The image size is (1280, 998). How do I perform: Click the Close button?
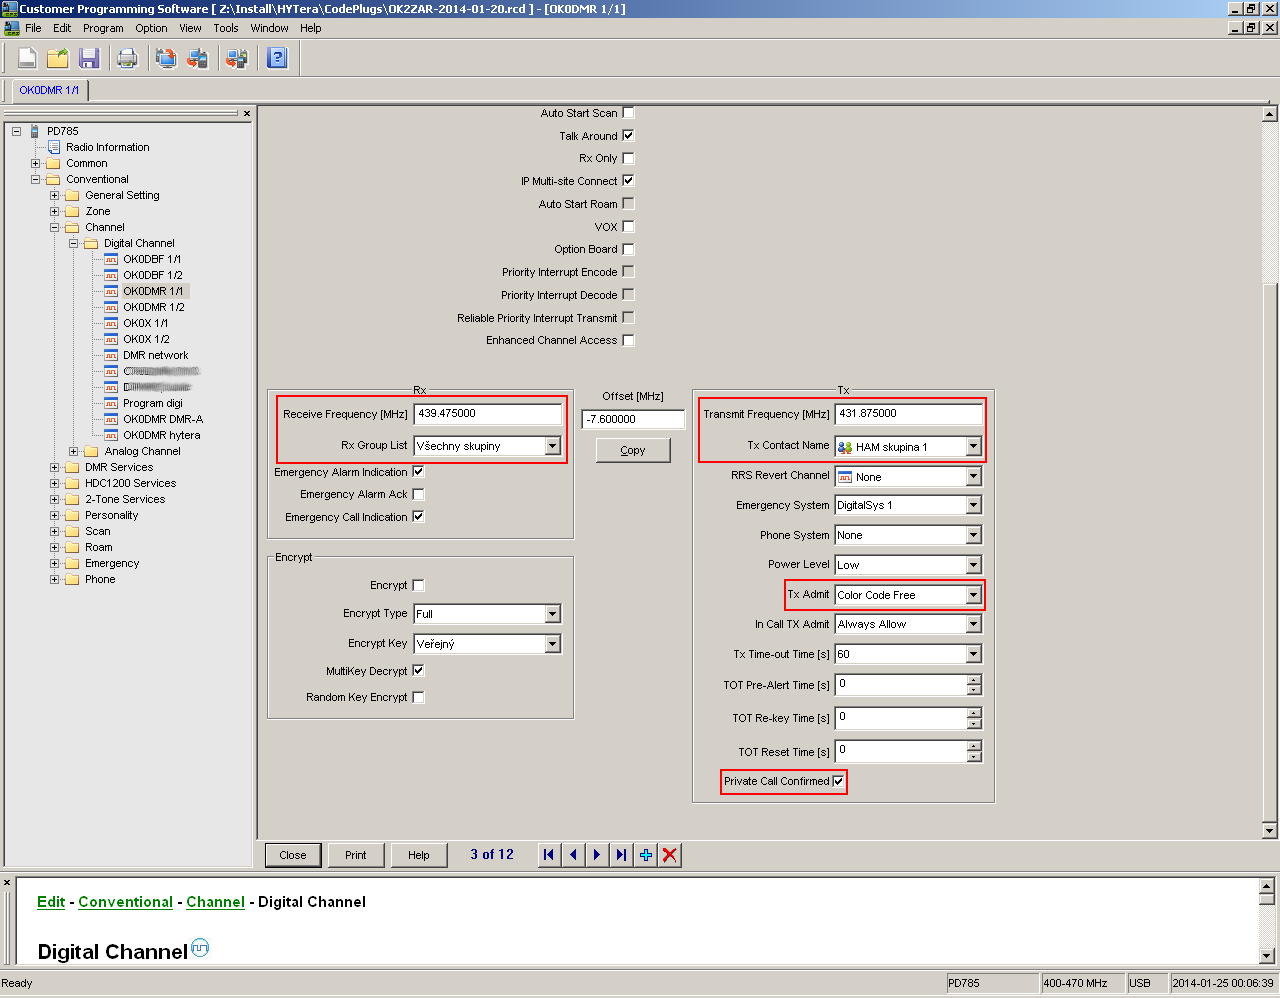point(293,855)
